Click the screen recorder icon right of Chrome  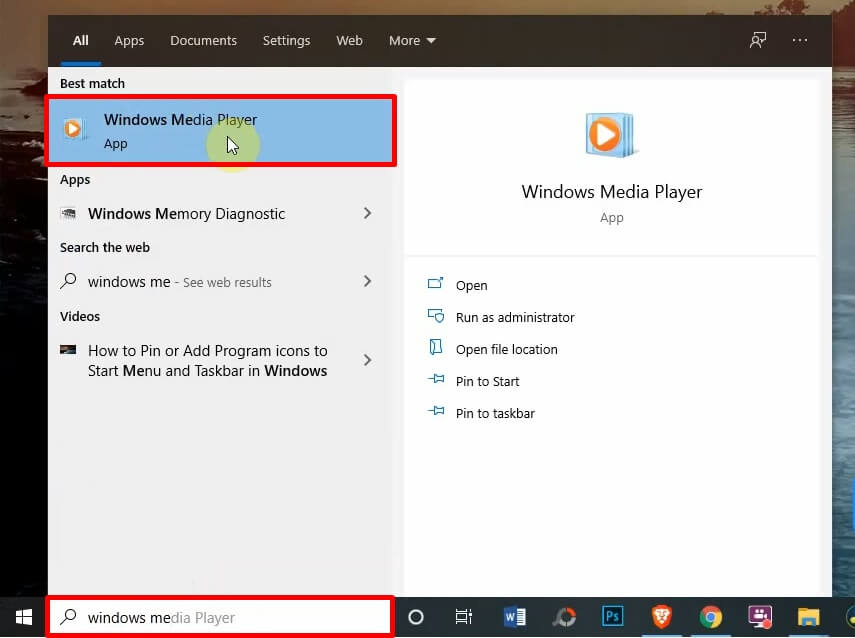pos(760,617)
